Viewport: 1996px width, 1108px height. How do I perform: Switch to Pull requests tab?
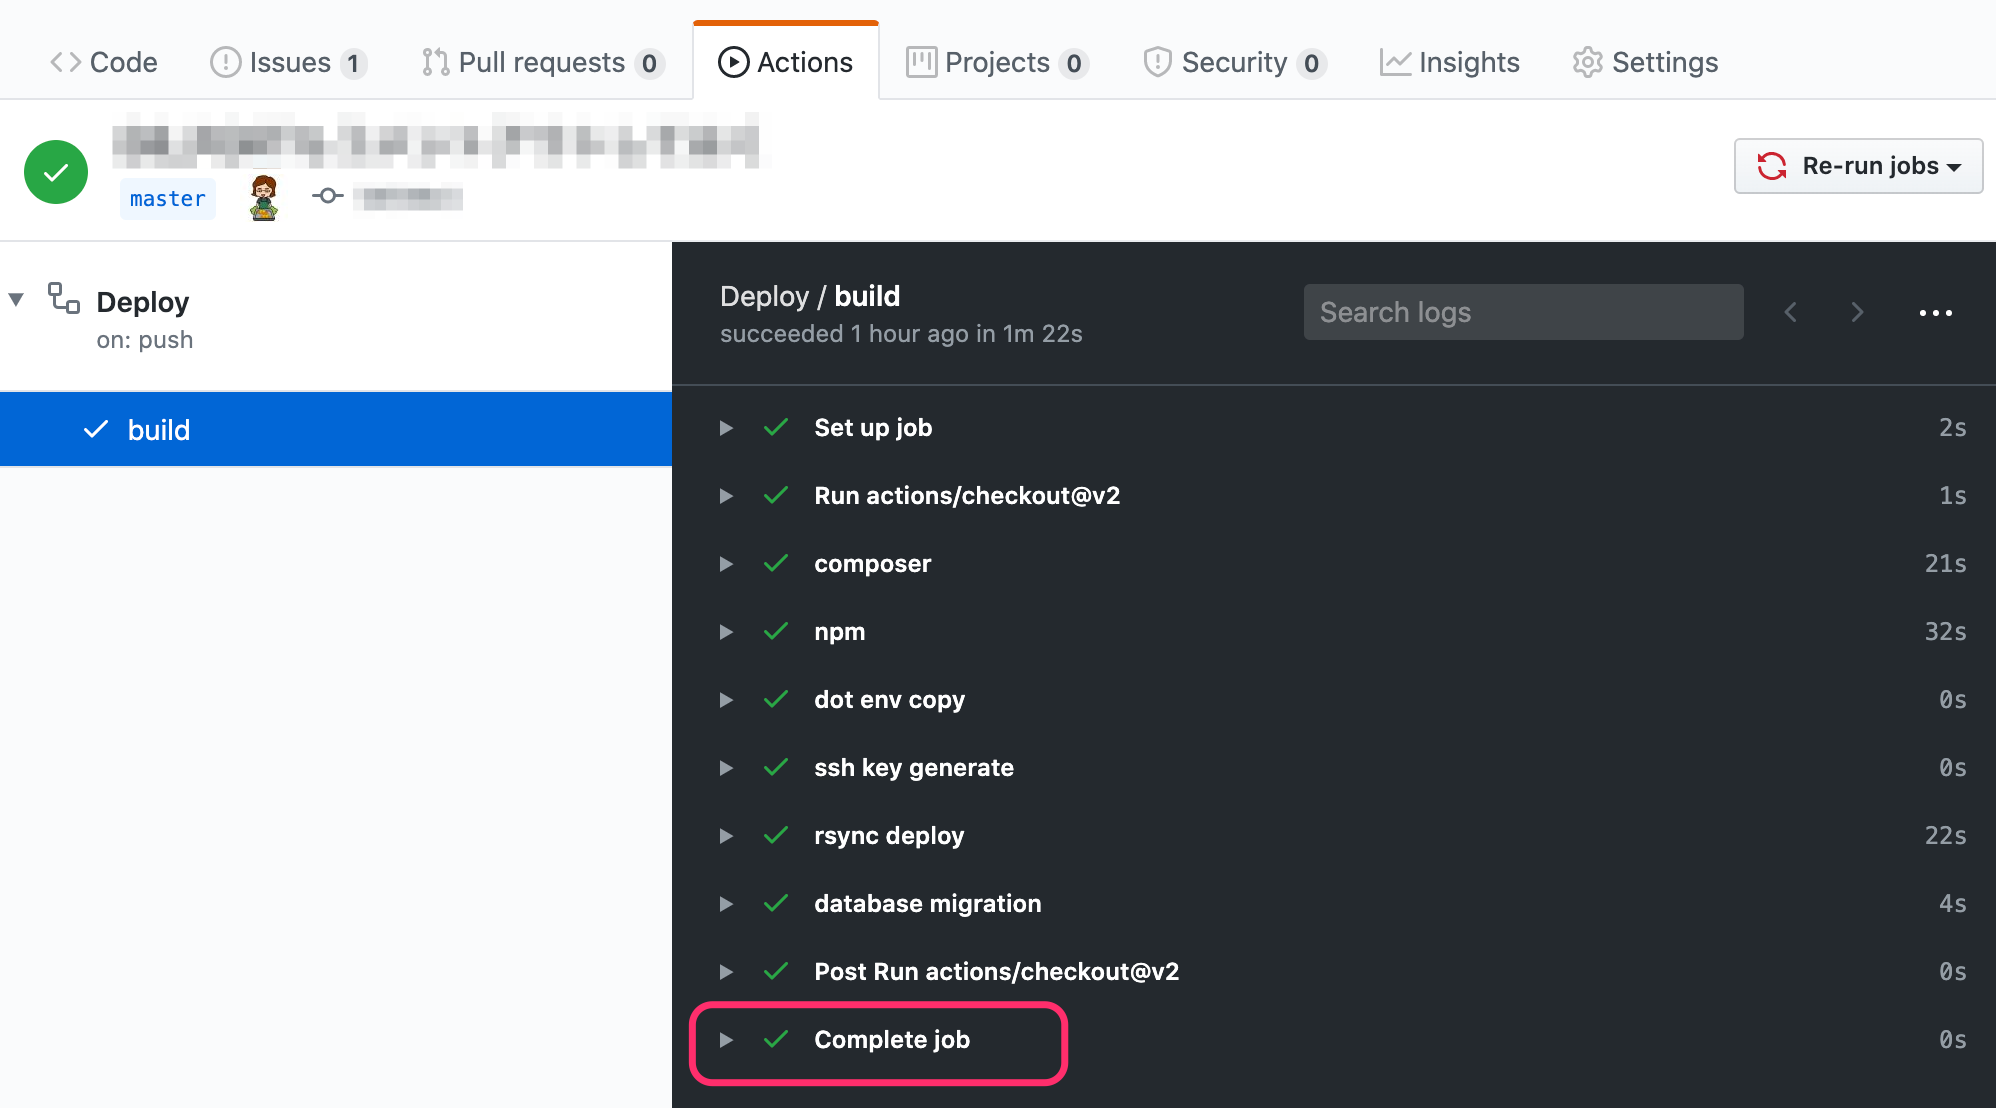click(x=542, y=62)
